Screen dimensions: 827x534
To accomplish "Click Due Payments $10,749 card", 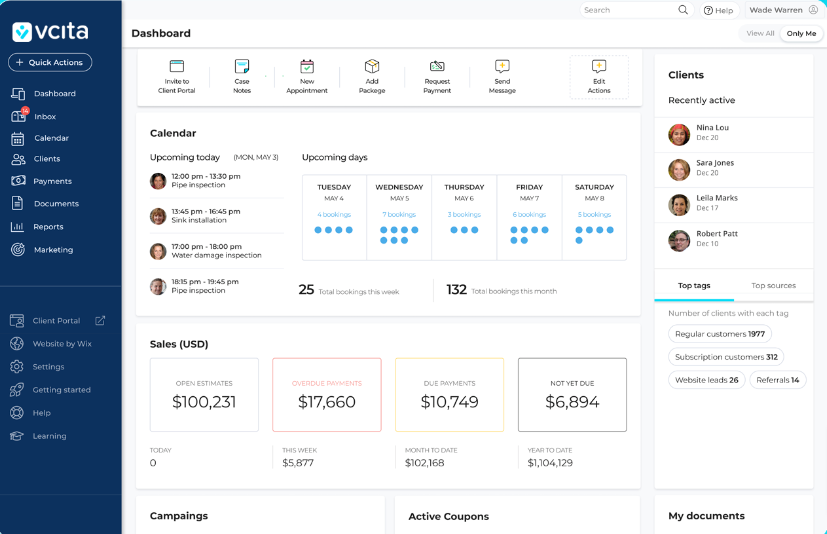I will point(449,395).
